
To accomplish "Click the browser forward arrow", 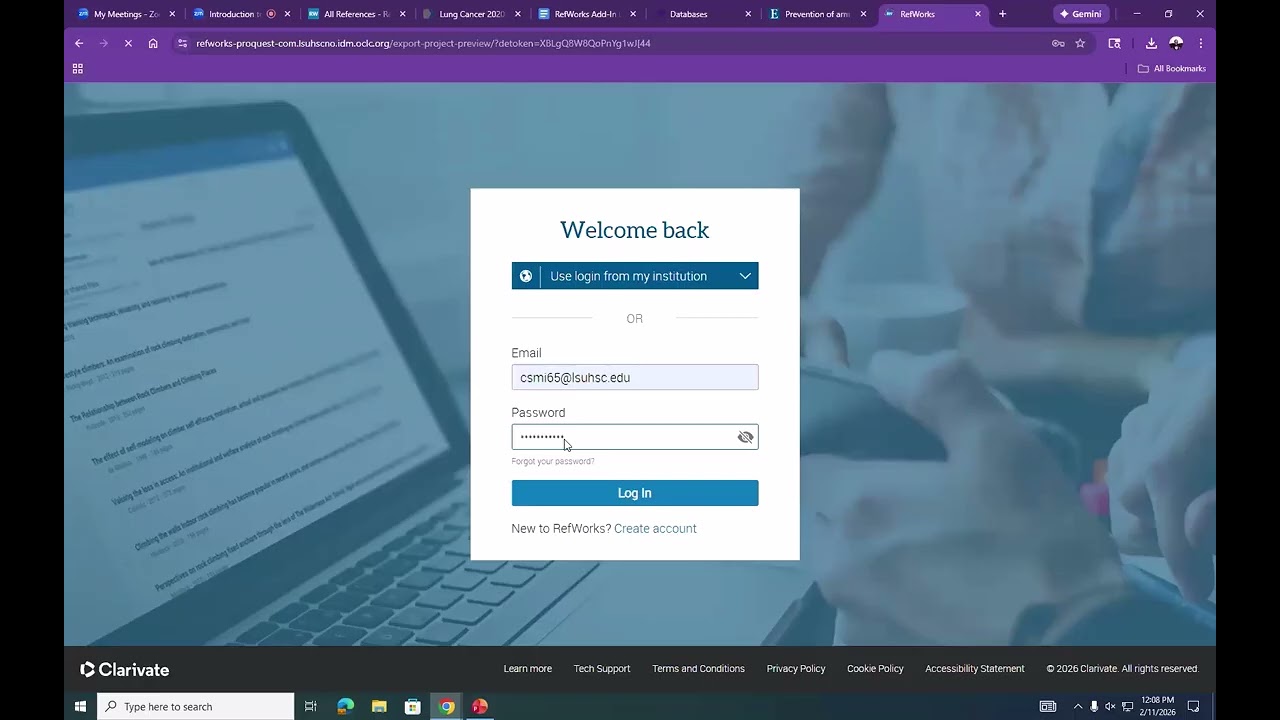I will pyautogui.click(x=103, y=43).
